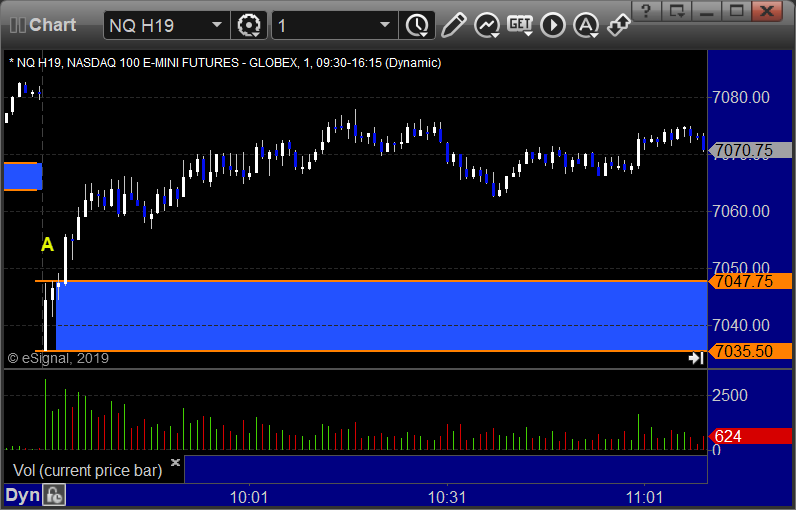Click the 7060.00 price axis label
The height and width of the screenshot is (510, 796).
(741, 211)
